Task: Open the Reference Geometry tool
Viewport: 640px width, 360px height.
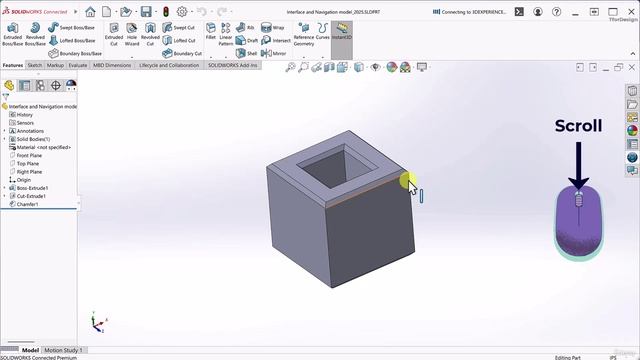Action: (x=304, y=34)
